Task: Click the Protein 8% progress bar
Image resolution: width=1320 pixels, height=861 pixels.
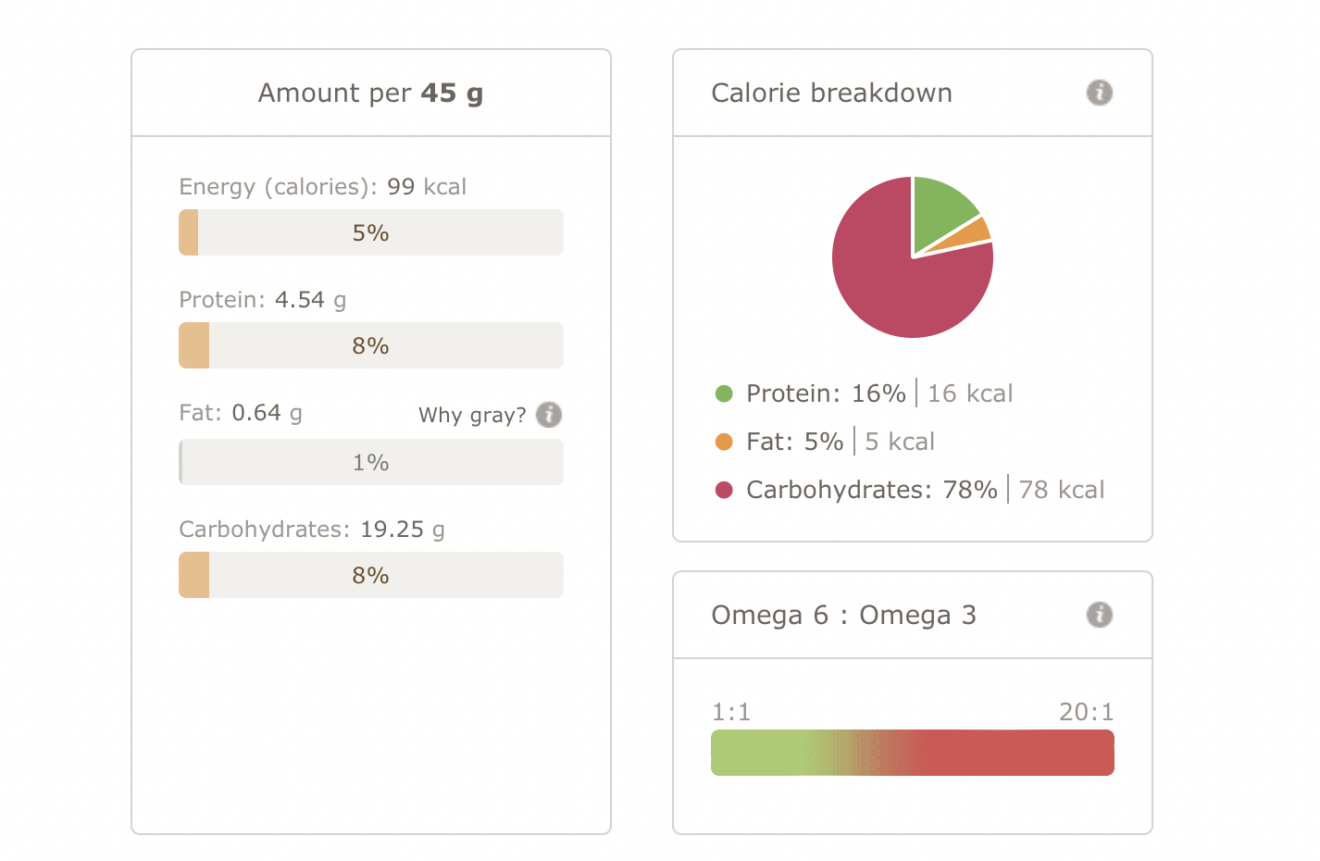Action: 370,345
